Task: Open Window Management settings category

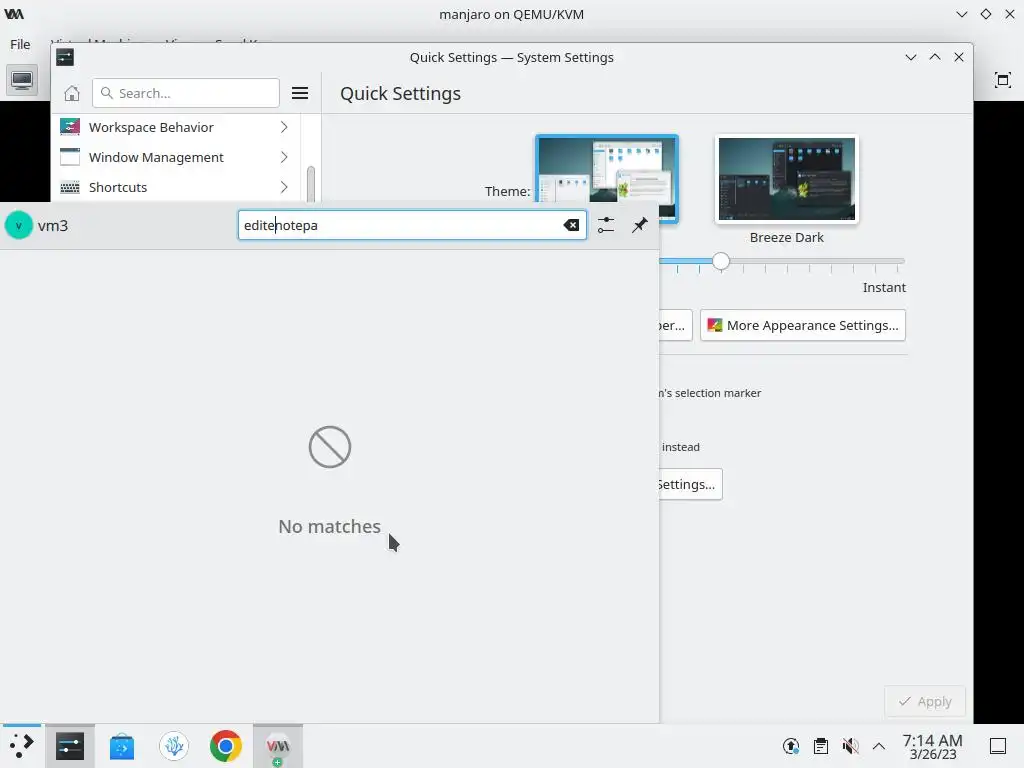Action: point(175,157)
